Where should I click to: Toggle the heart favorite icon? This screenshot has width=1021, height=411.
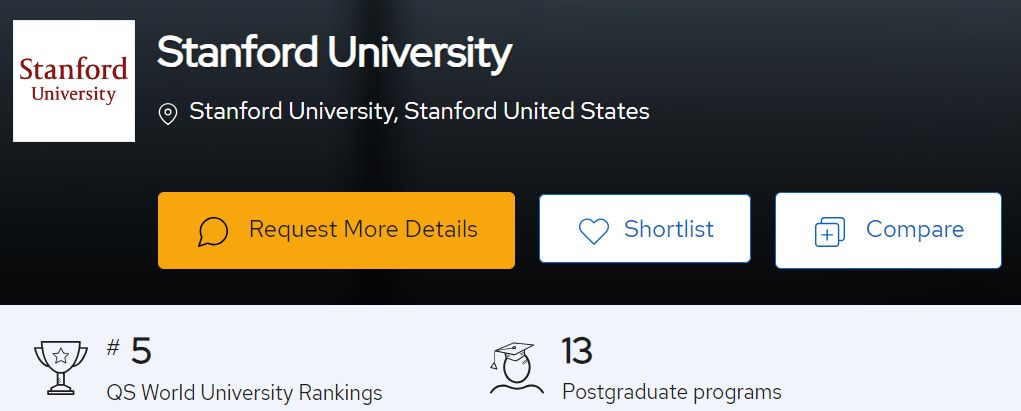click(594, 231)
